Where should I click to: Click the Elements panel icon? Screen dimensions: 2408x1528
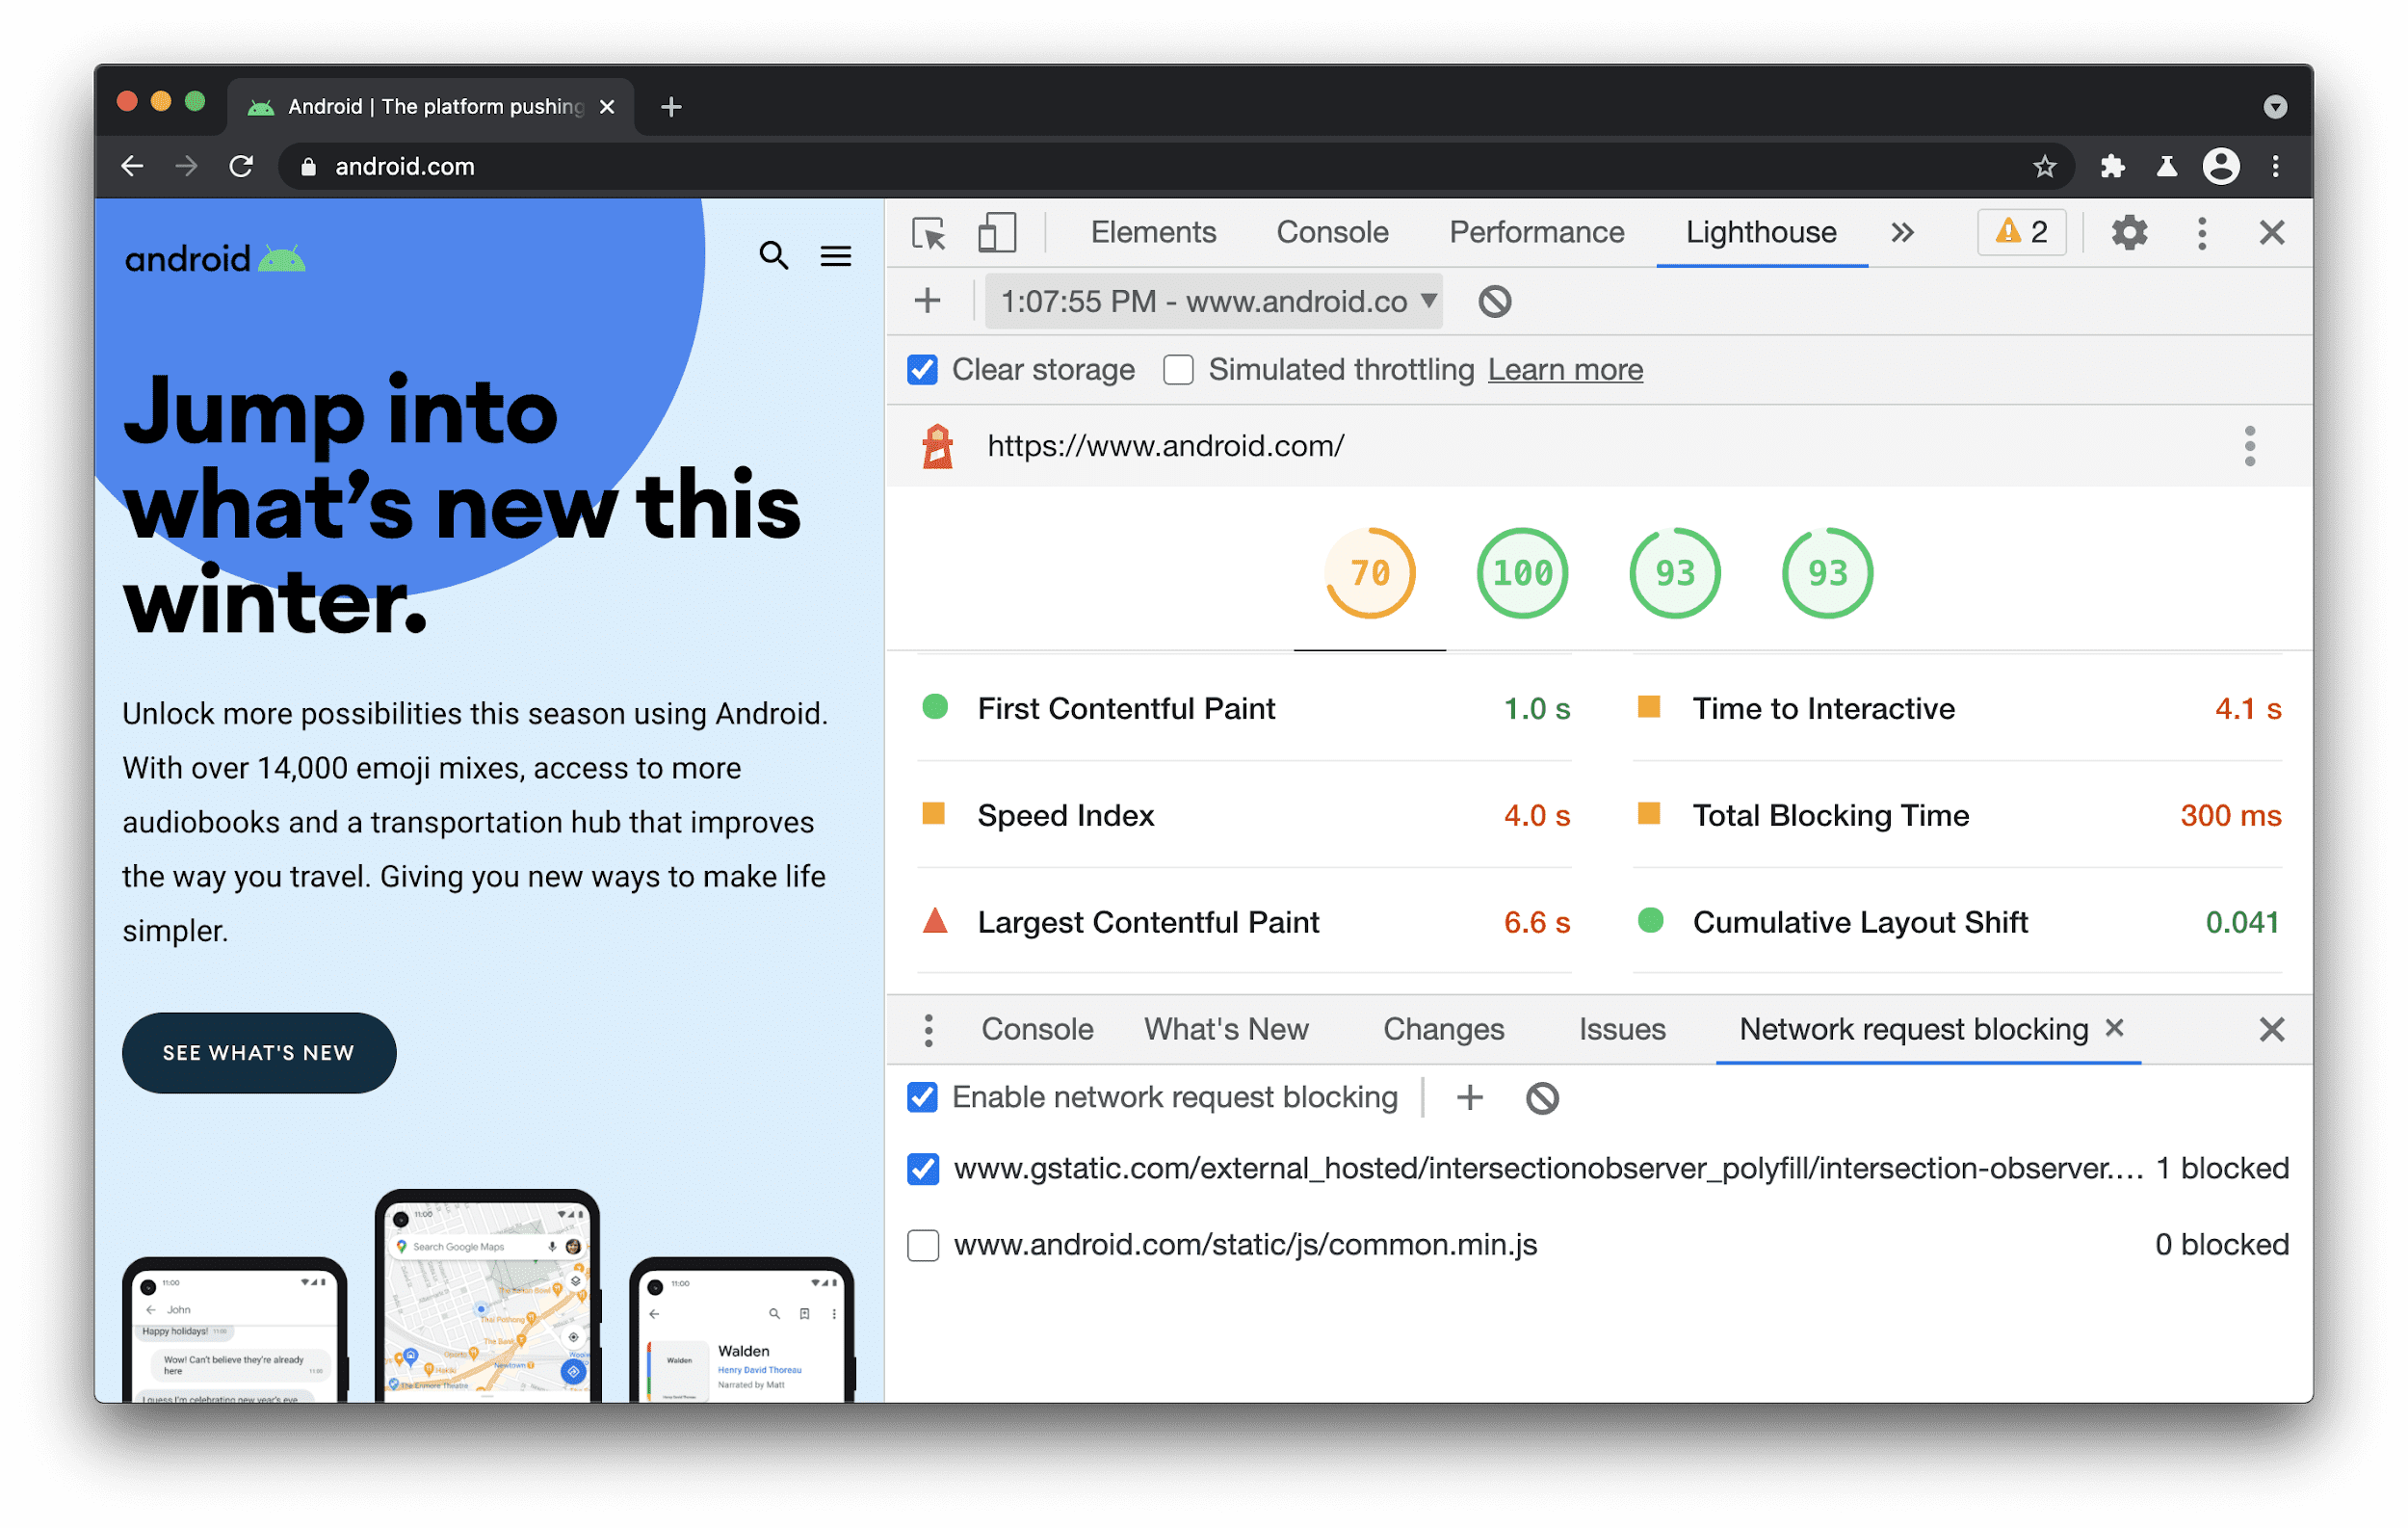click(930, 232)
